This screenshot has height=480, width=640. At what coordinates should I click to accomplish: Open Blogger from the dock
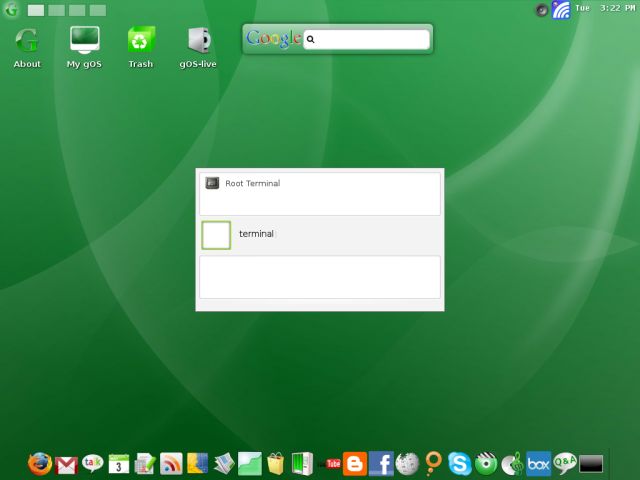[x=355, y=463]
